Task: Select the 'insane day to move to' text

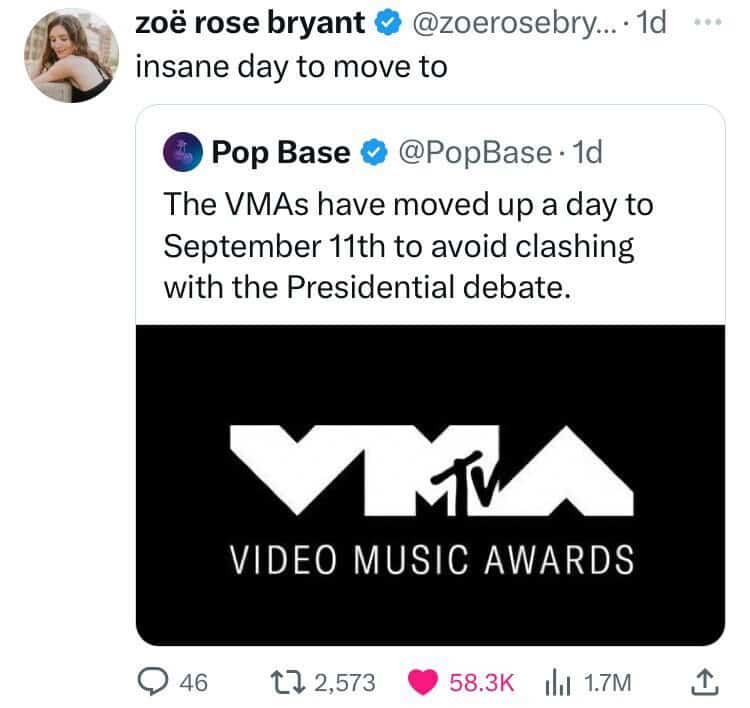Action: 291,66
